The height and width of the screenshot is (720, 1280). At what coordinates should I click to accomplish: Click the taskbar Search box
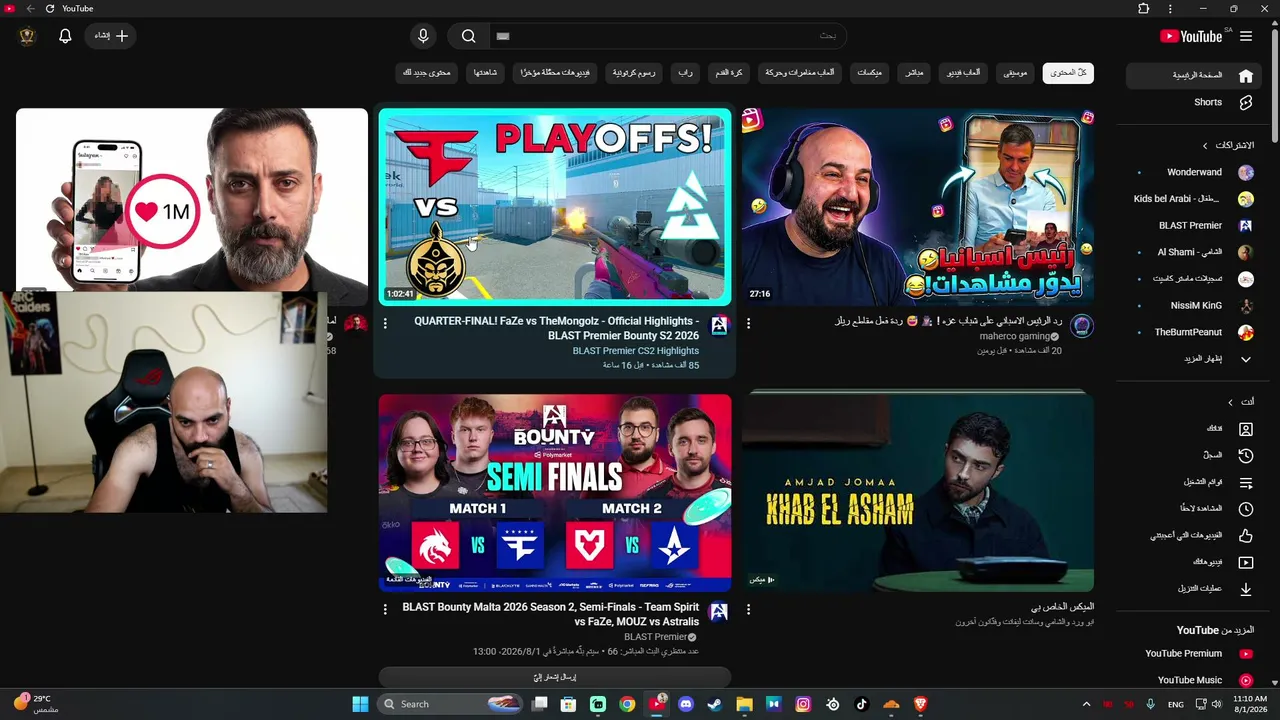449,704
